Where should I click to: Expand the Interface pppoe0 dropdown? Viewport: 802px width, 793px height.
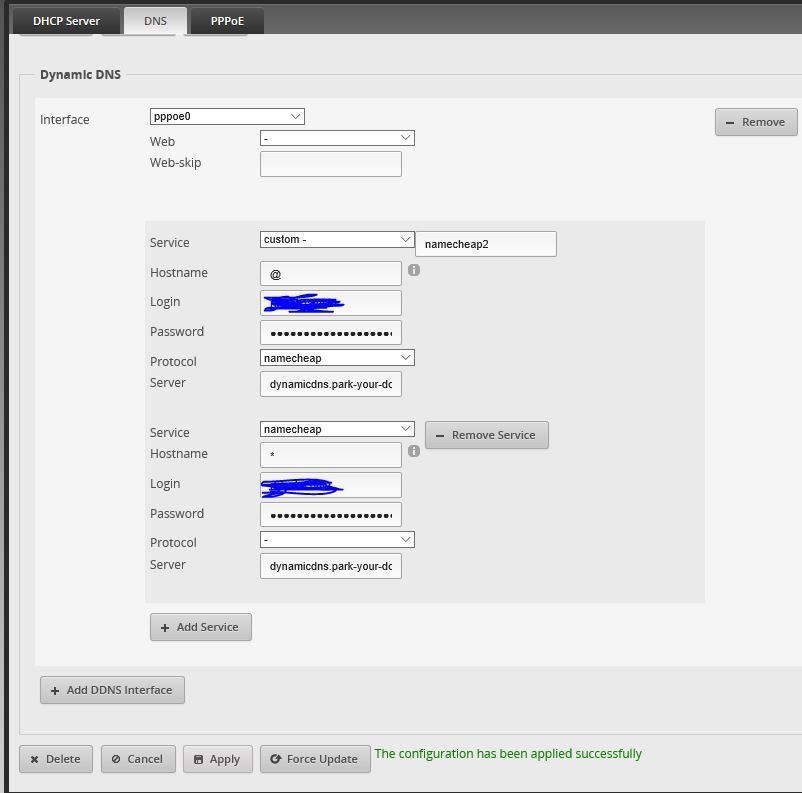click(227, 117)
